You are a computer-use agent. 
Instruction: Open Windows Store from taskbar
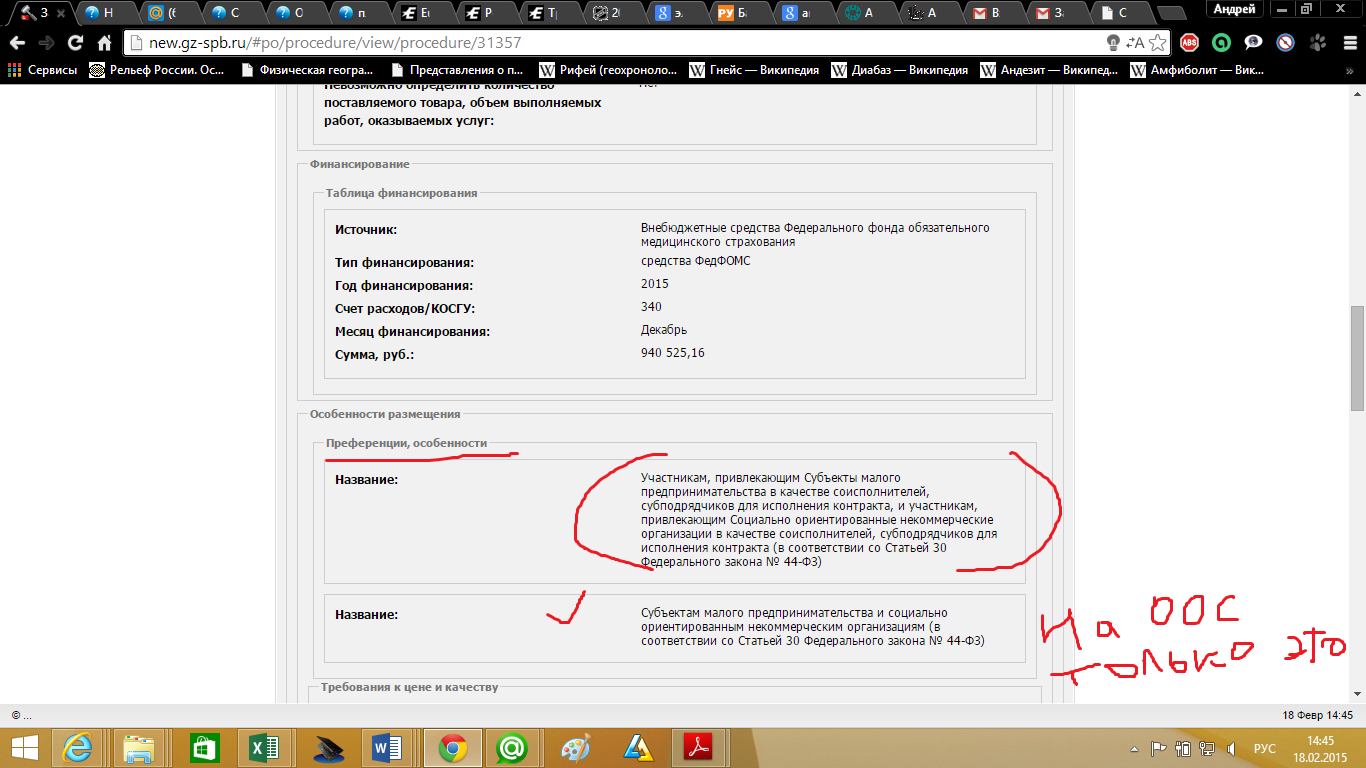click(x=203, y=747)
